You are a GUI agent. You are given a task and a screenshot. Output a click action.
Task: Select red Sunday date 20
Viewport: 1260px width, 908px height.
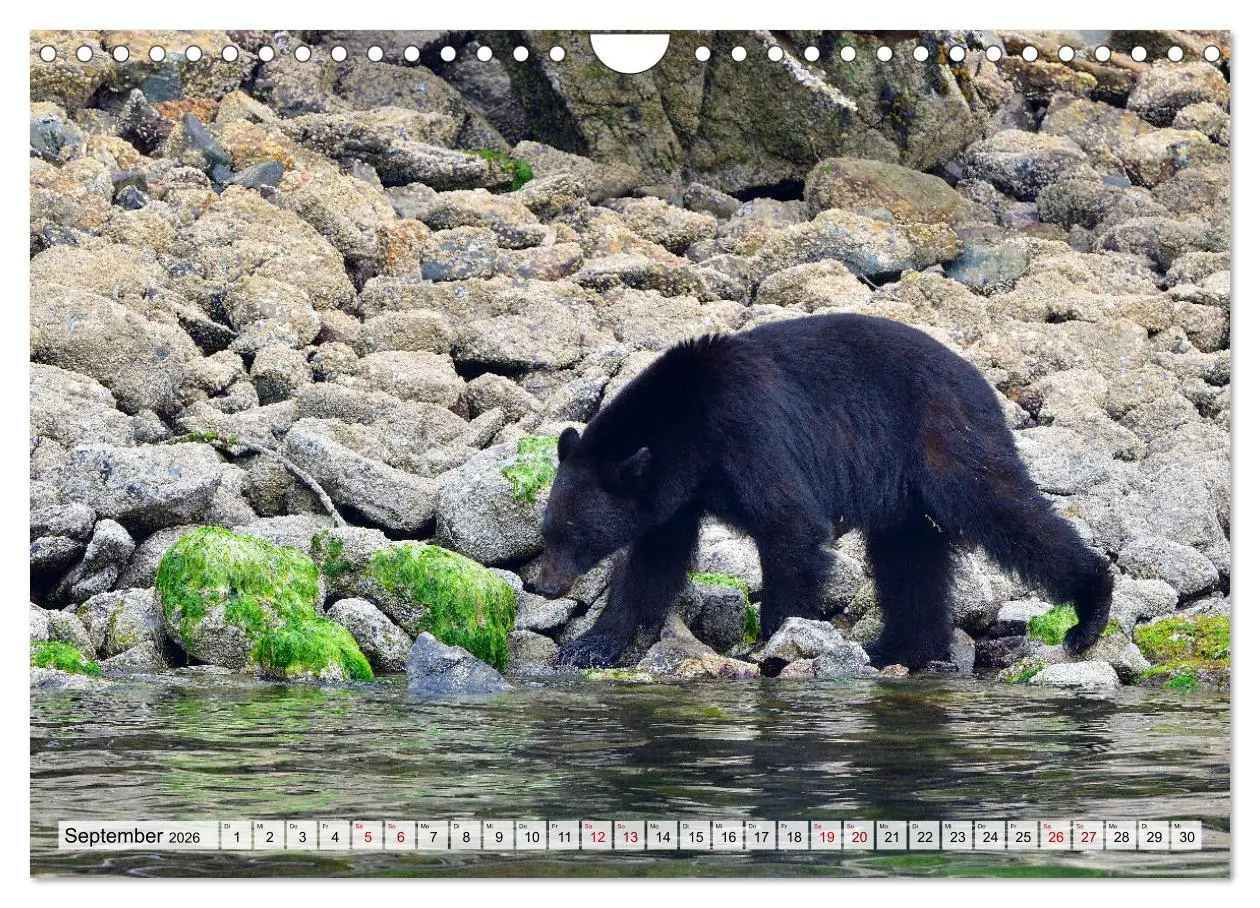858,836
